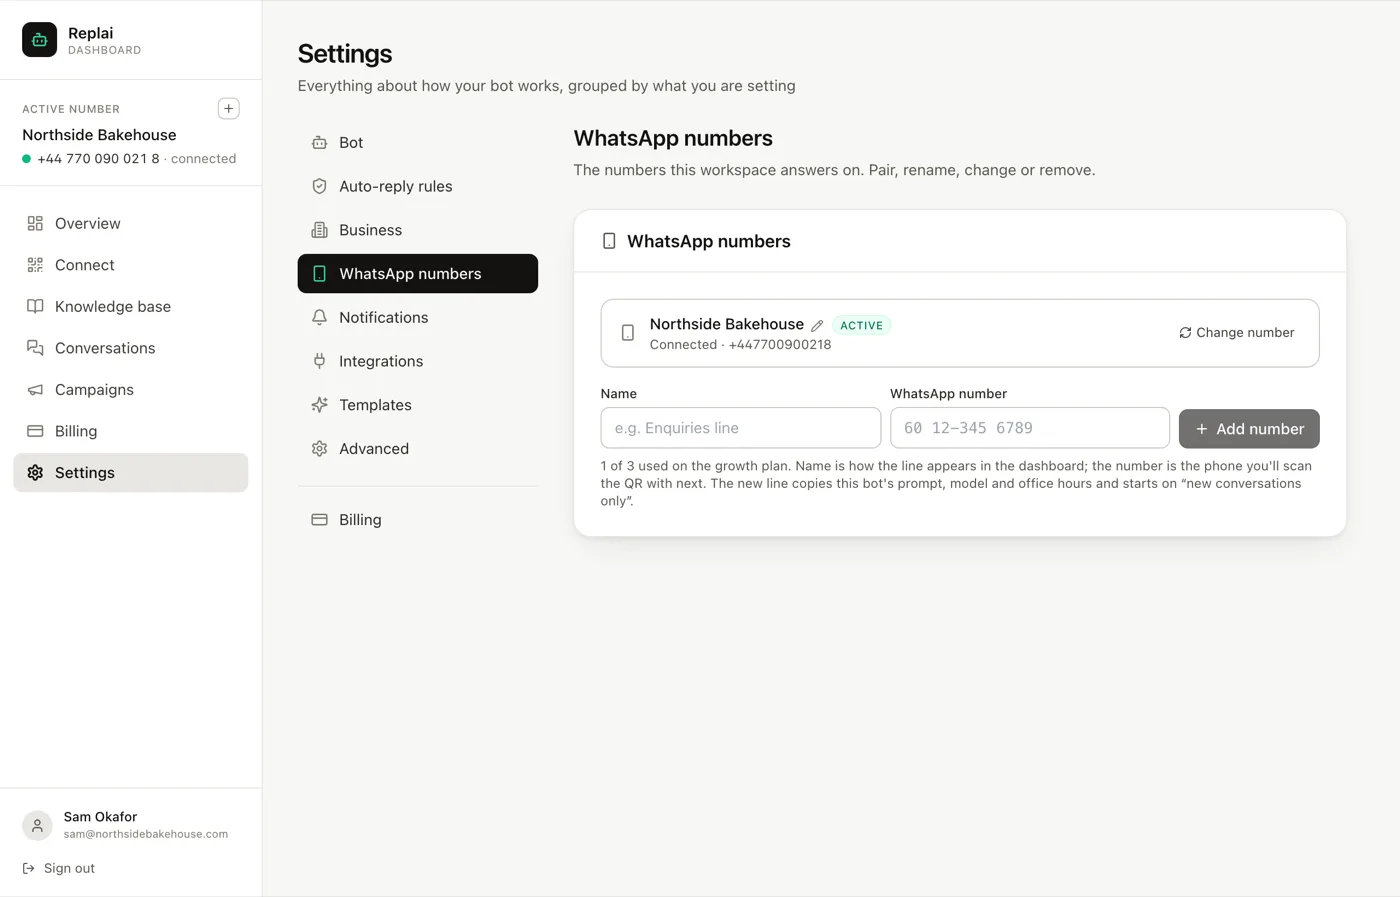The height and width of the screenshot is (897, 1400).
Task: Click the Conversations chat bubbles icon
Action: tap(35, 348)
